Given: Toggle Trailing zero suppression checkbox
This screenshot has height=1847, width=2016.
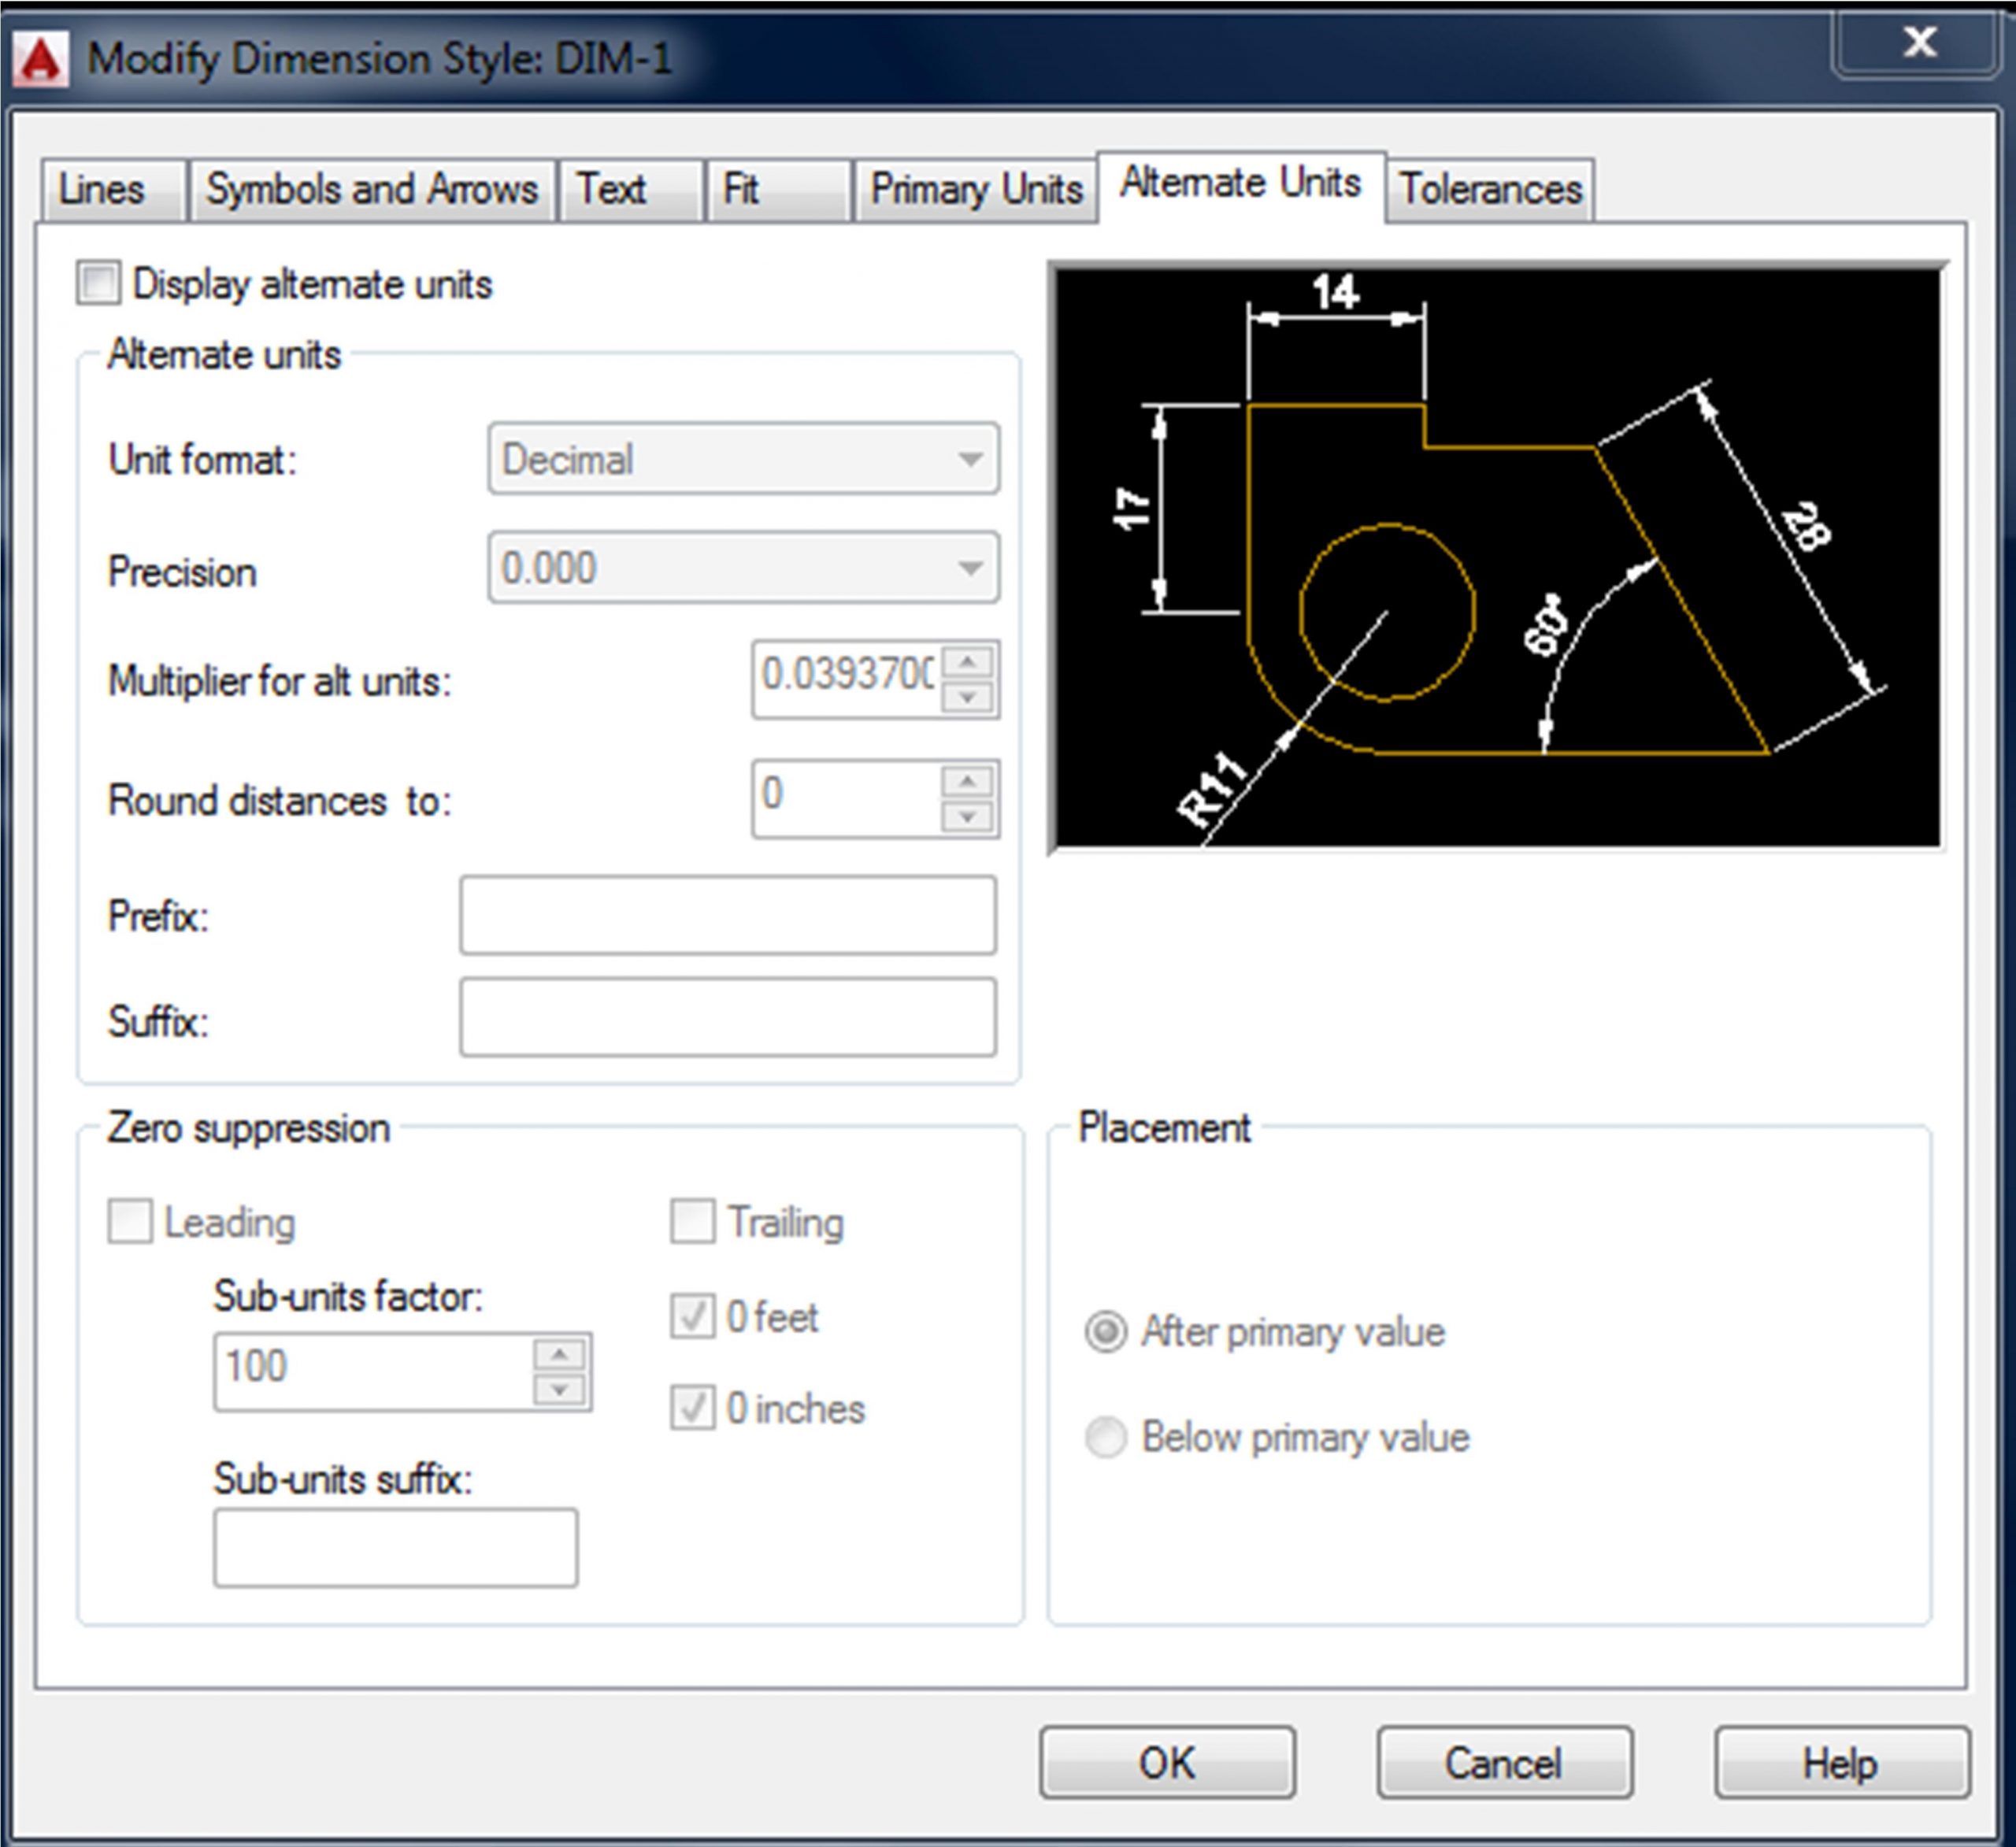Looking at the screenshot, I should pos(692,1222).
